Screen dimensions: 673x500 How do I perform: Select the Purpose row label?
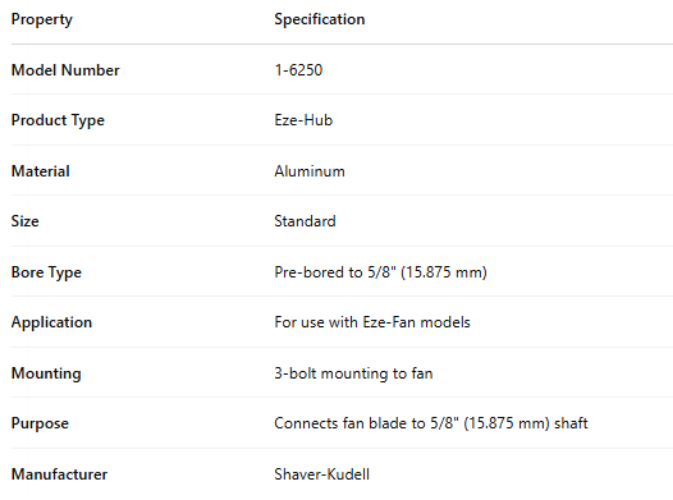point(40,423)
